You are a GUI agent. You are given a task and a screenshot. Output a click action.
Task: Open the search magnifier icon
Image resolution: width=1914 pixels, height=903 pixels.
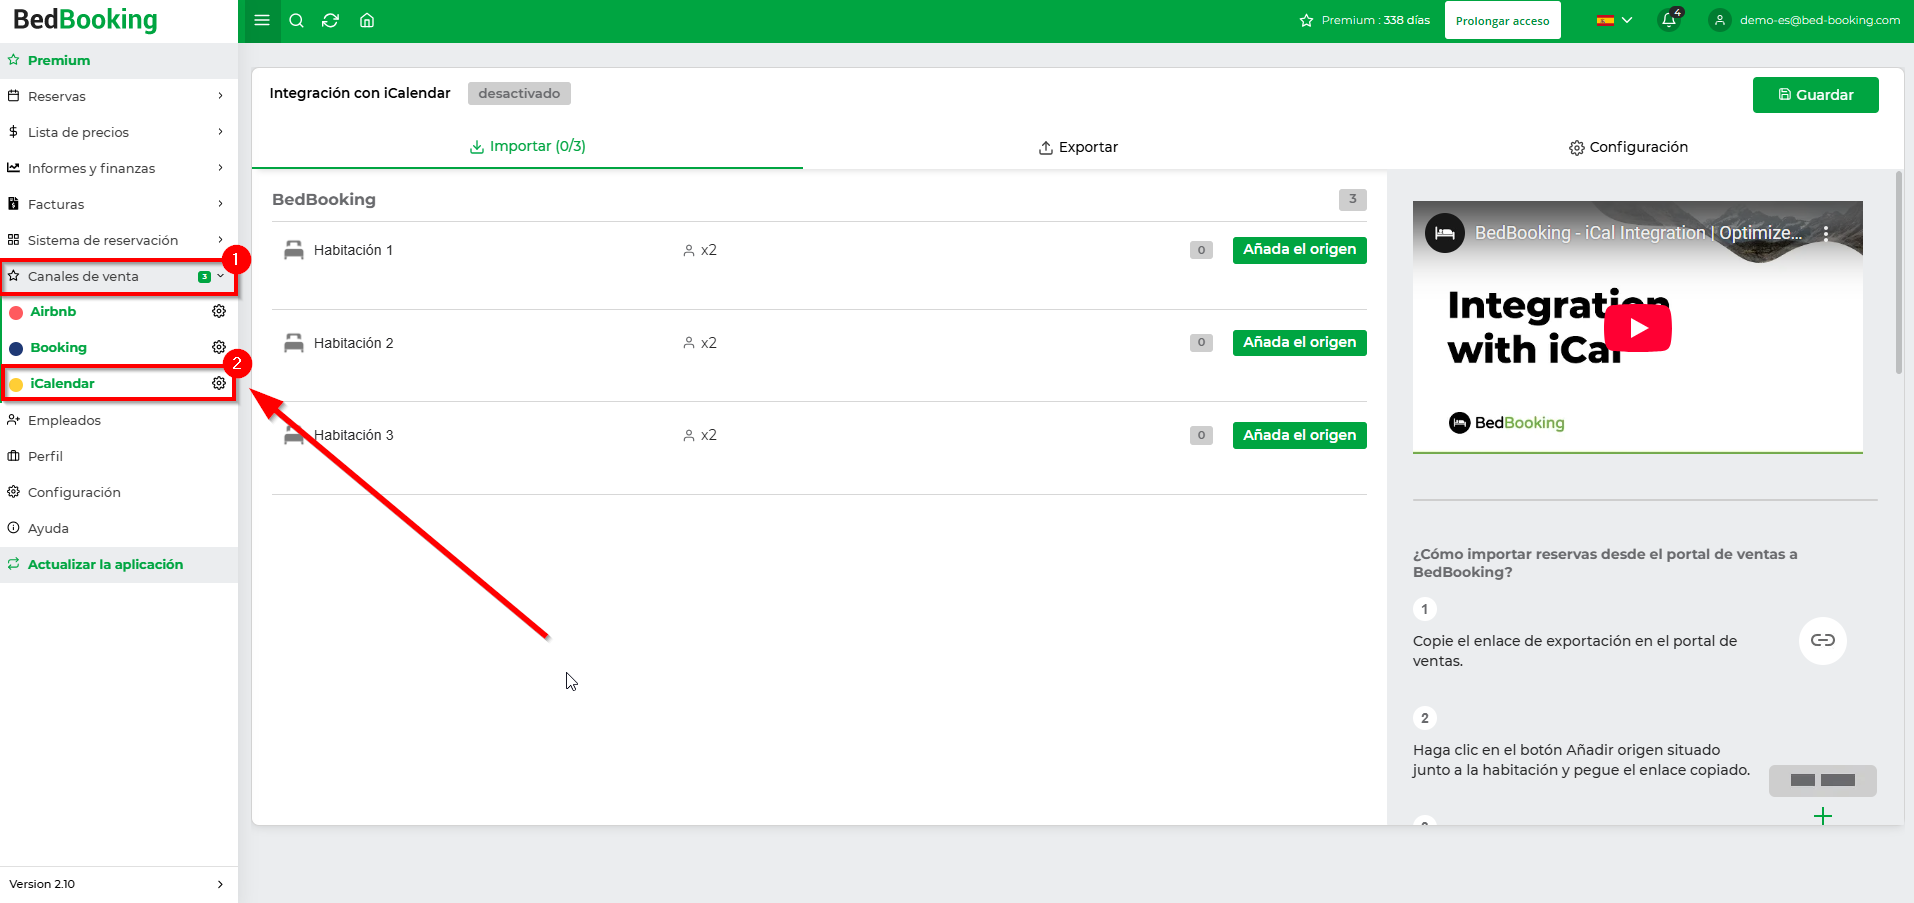[x=296, y=20]
